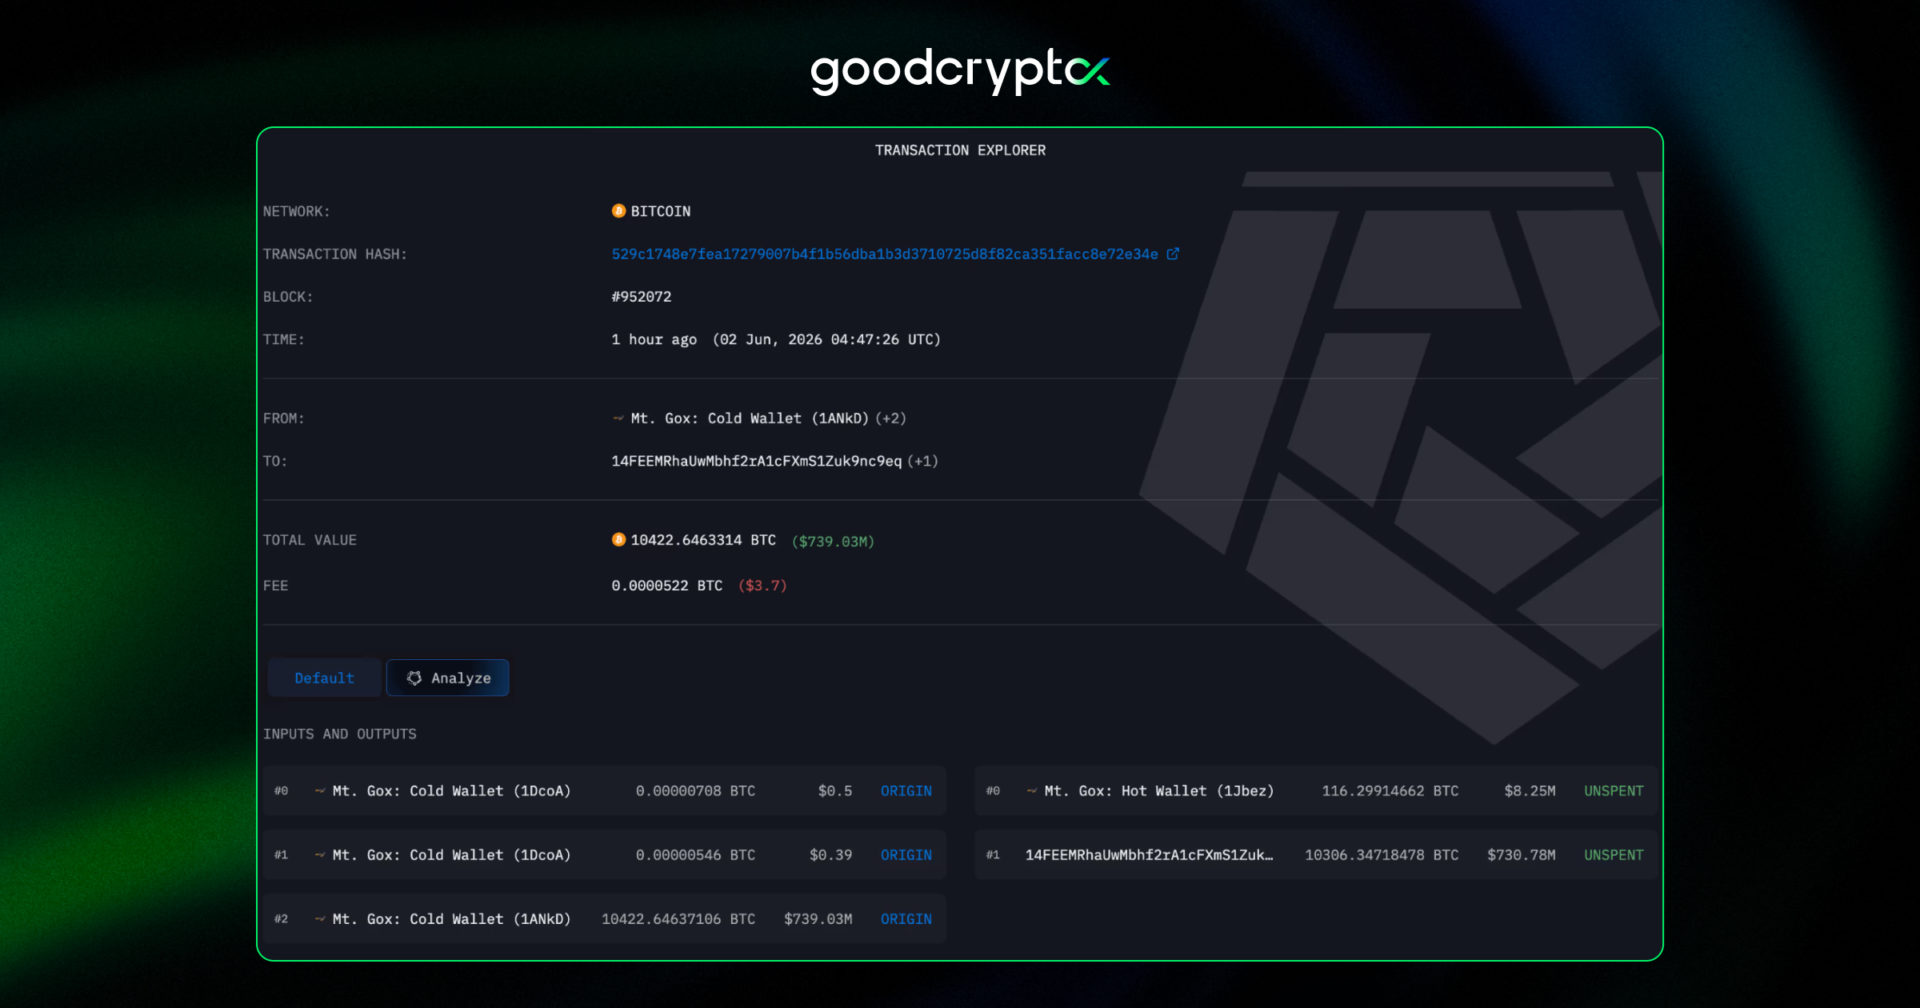Open transaction hash external link icon
Viewport: 1920px width, 1008px height.
tap(1173, 254)
